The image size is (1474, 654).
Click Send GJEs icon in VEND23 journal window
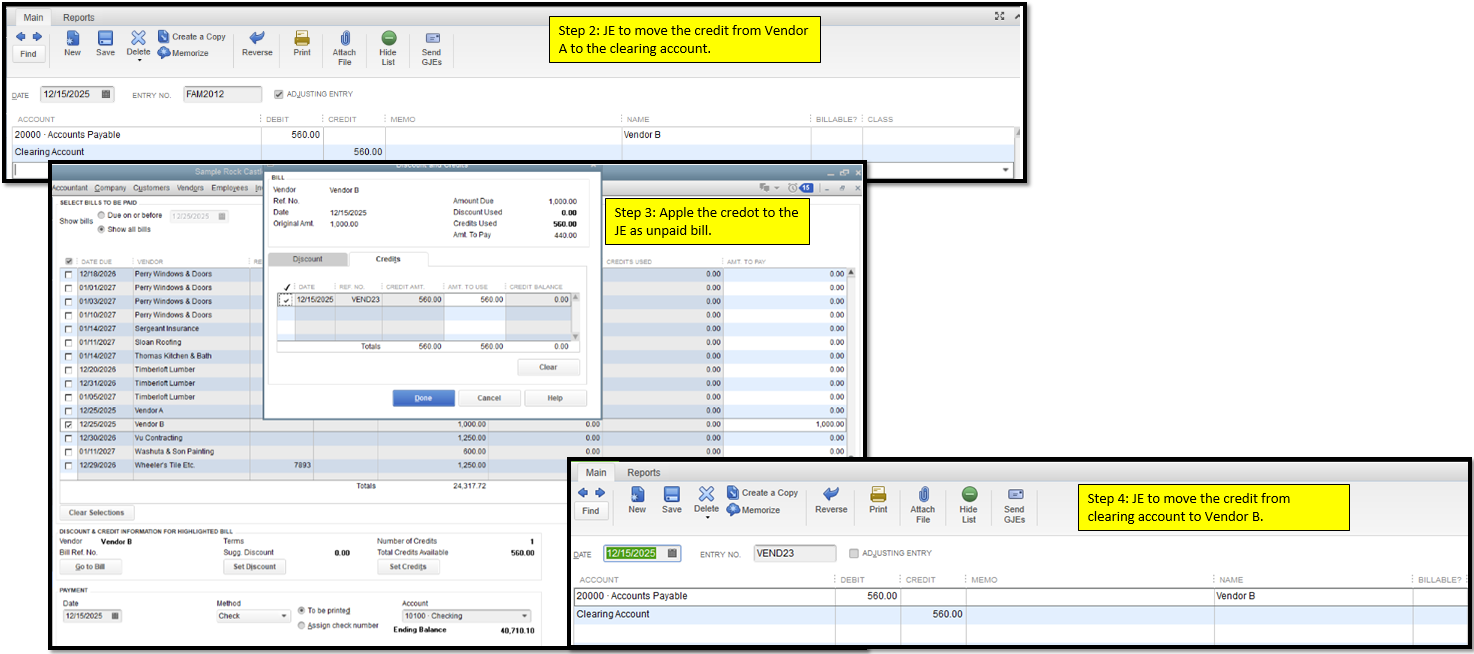[1015, 494]
